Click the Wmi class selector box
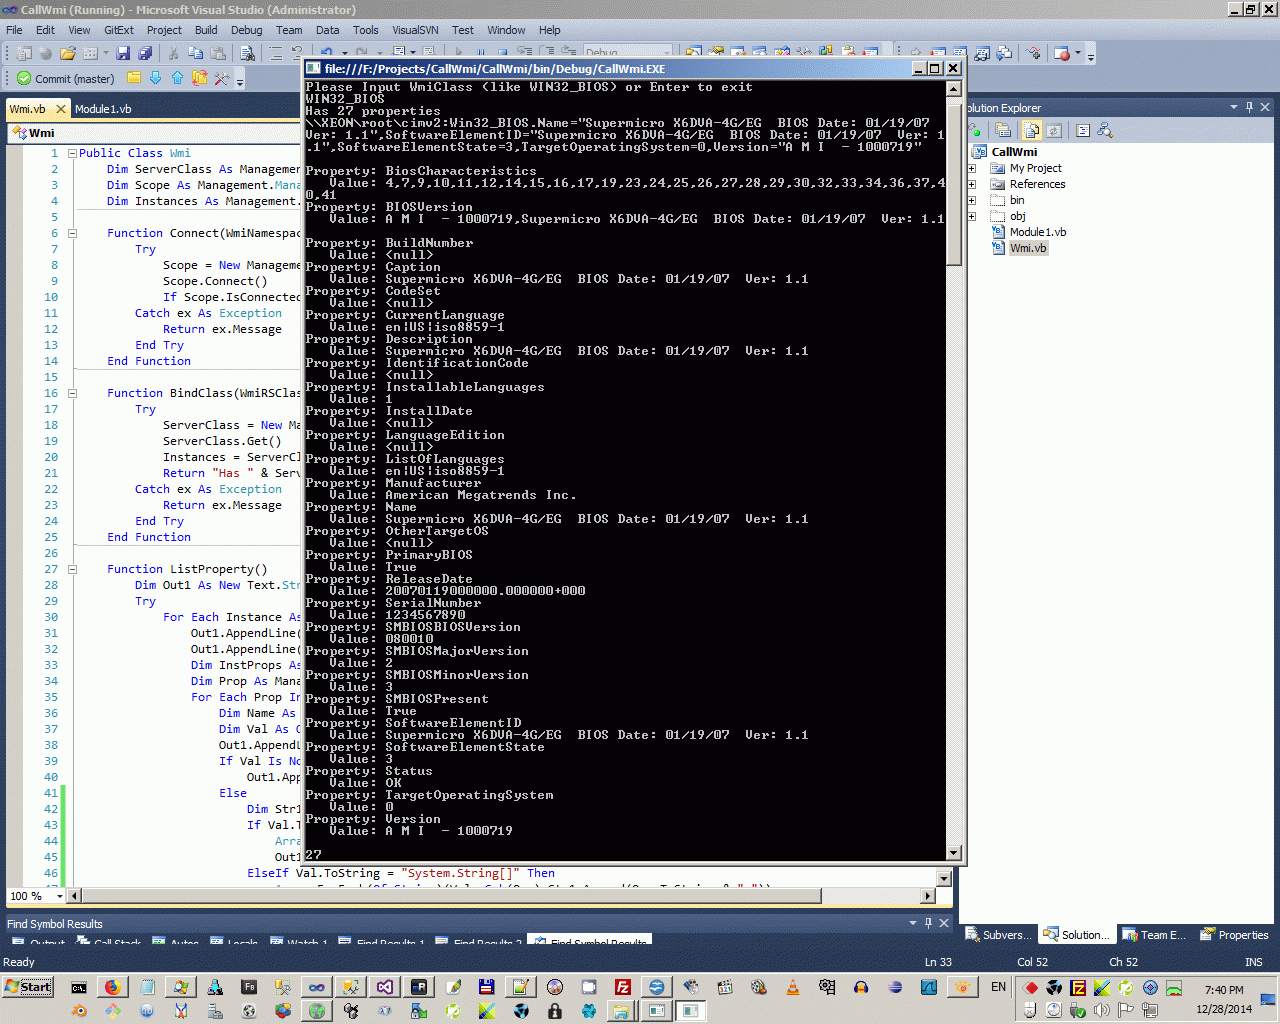 pos(153,133)
